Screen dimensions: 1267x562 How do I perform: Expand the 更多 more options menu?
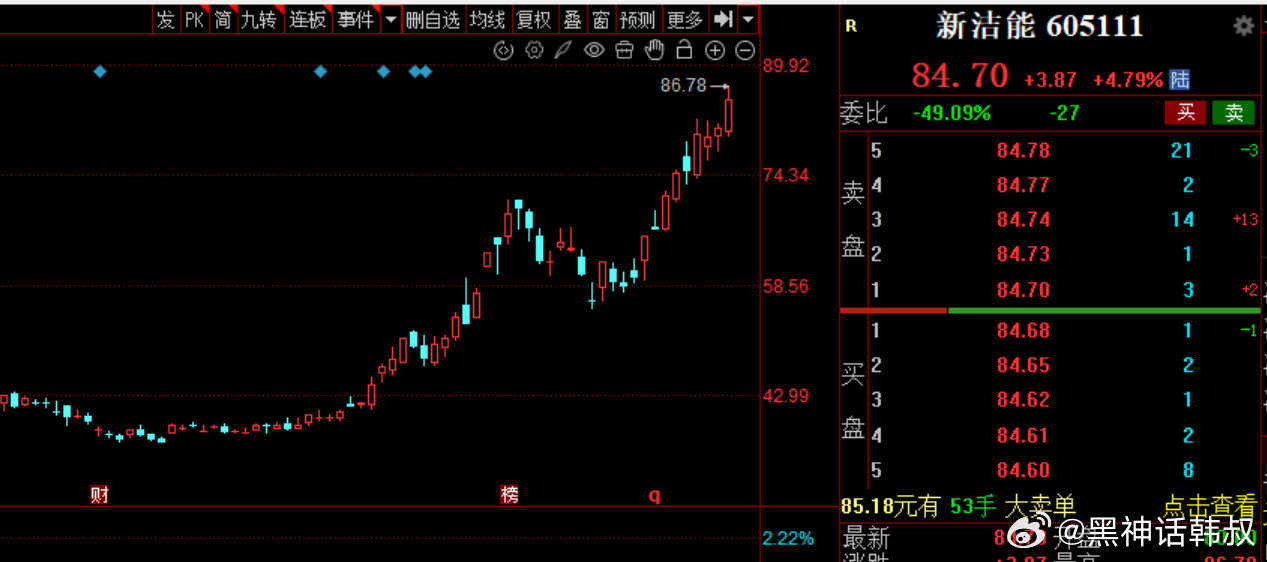click(685, 19)
